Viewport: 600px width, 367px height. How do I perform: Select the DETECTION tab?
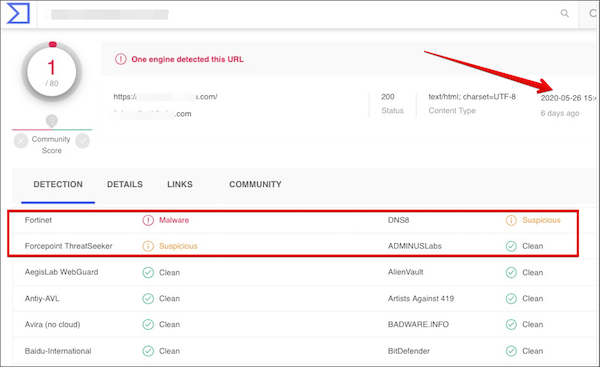pyautogui.click(x=58, y=184)
